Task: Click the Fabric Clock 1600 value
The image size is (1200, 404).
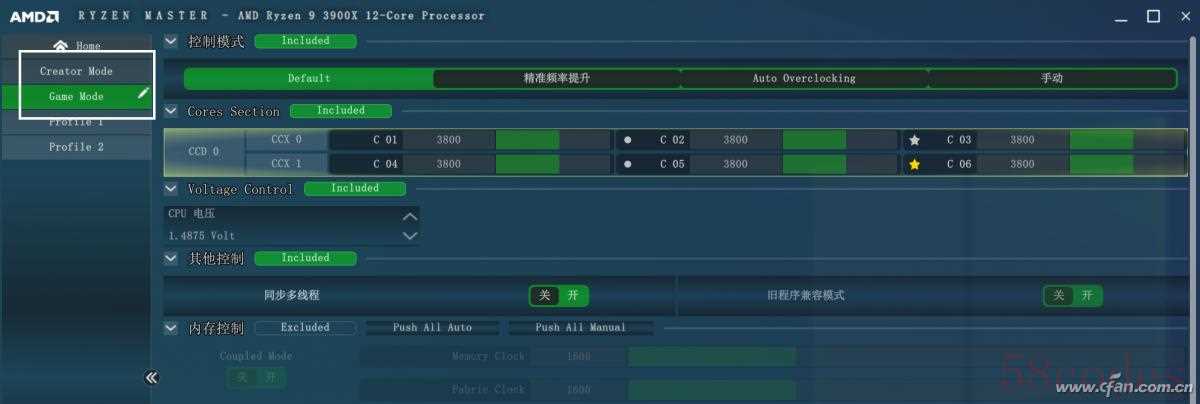Action: 578,390
